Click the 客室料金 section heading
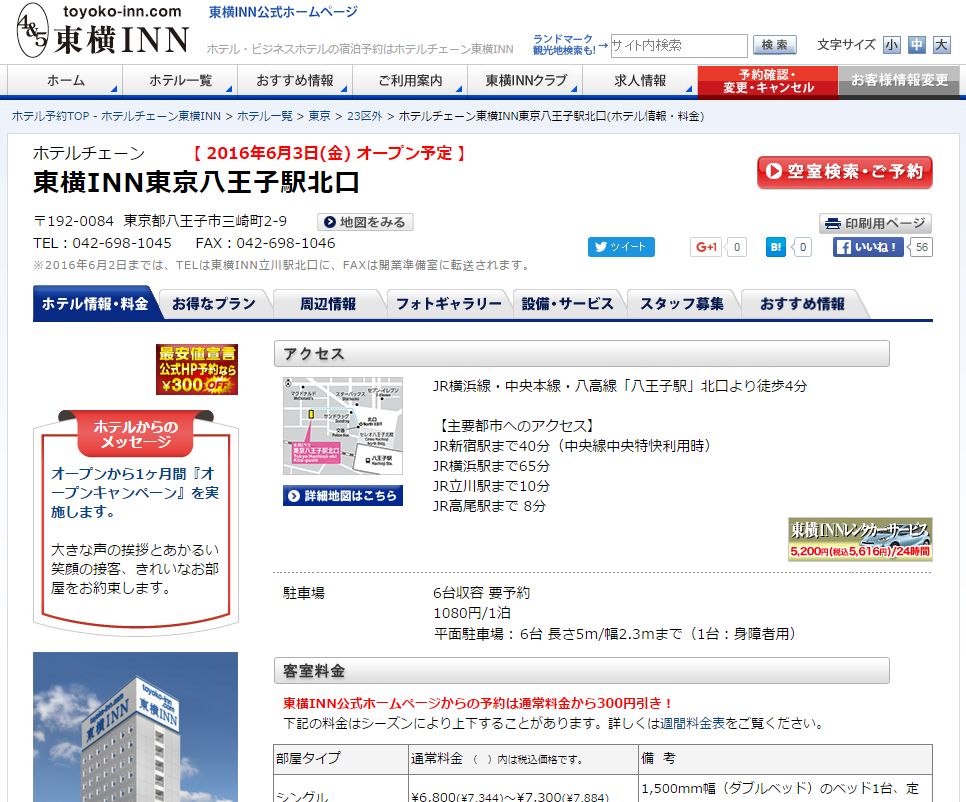The image size is (966, 802). click(x=582, y=671)
